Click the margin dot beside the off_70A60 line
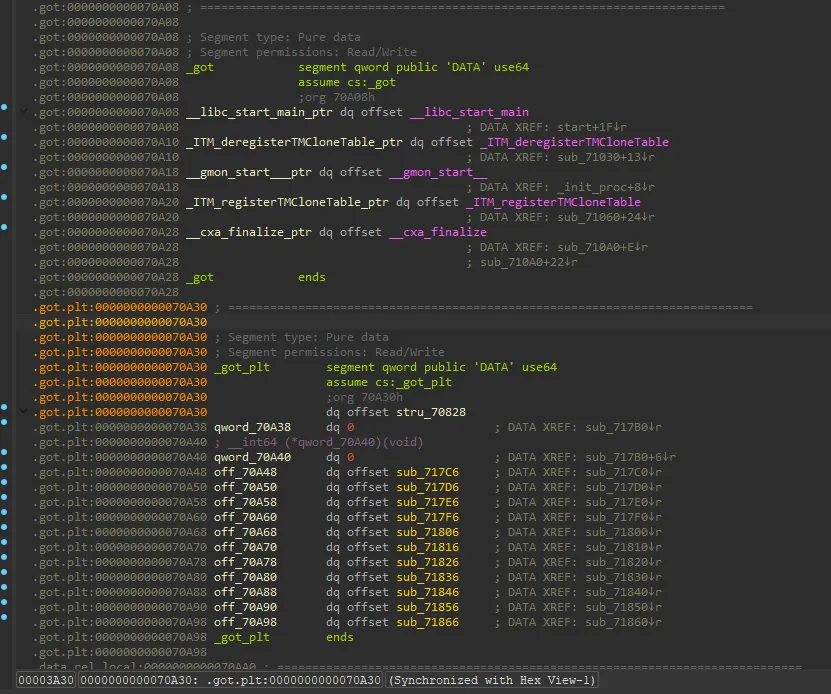This screenshot has width=831, height=694. (x=4, y=512)
